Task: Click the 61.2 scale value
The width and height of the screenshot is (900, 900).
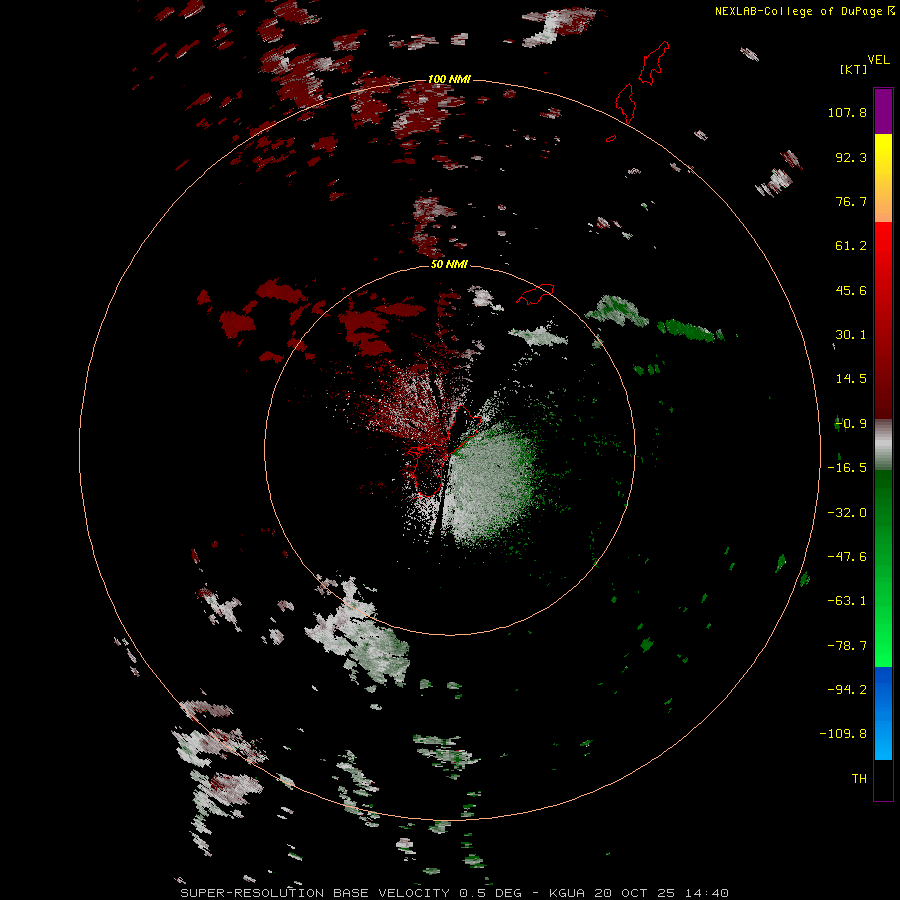Action: pos(851,246)
